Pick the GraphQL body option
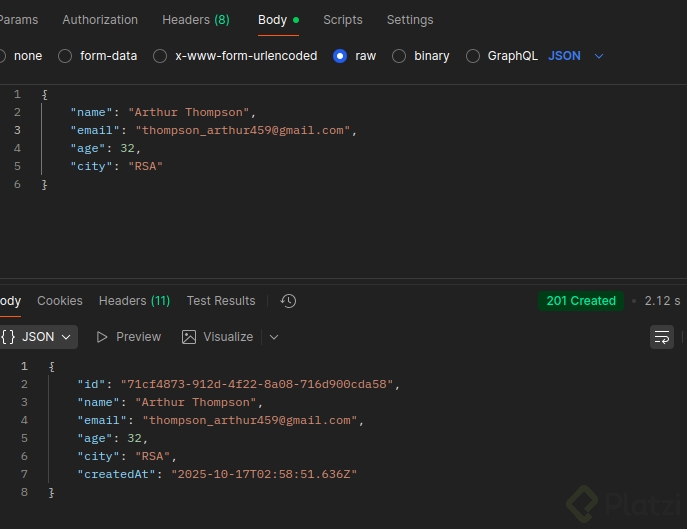 pyautogui.click(x=473, y=56)
